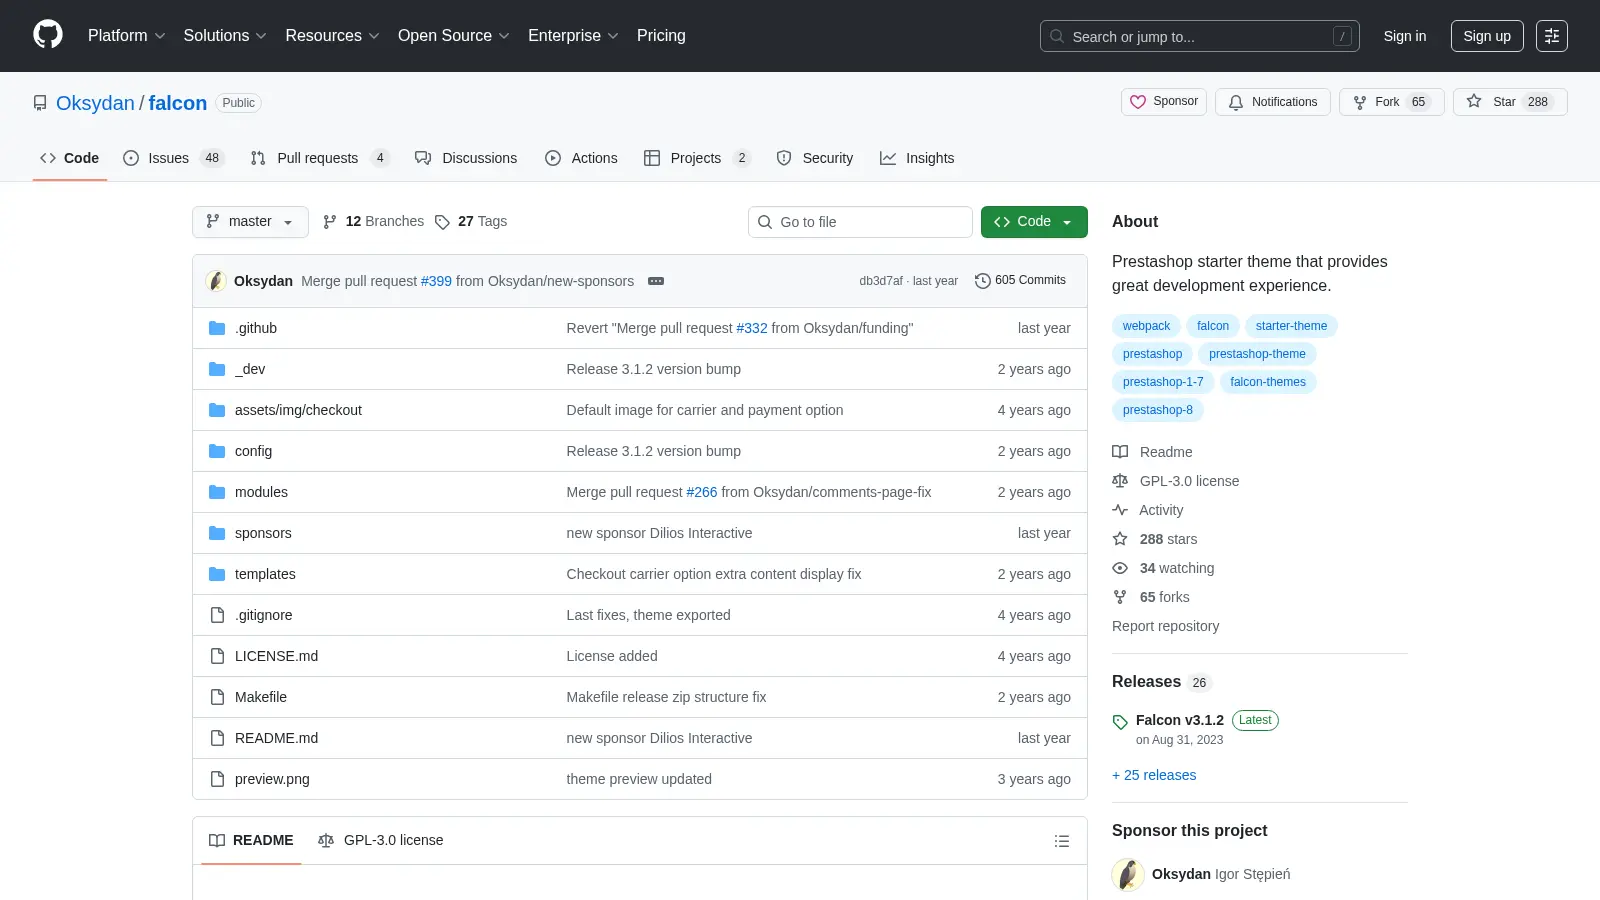Open the Oksydan sponsor avatar

(x=1128, y=874)
